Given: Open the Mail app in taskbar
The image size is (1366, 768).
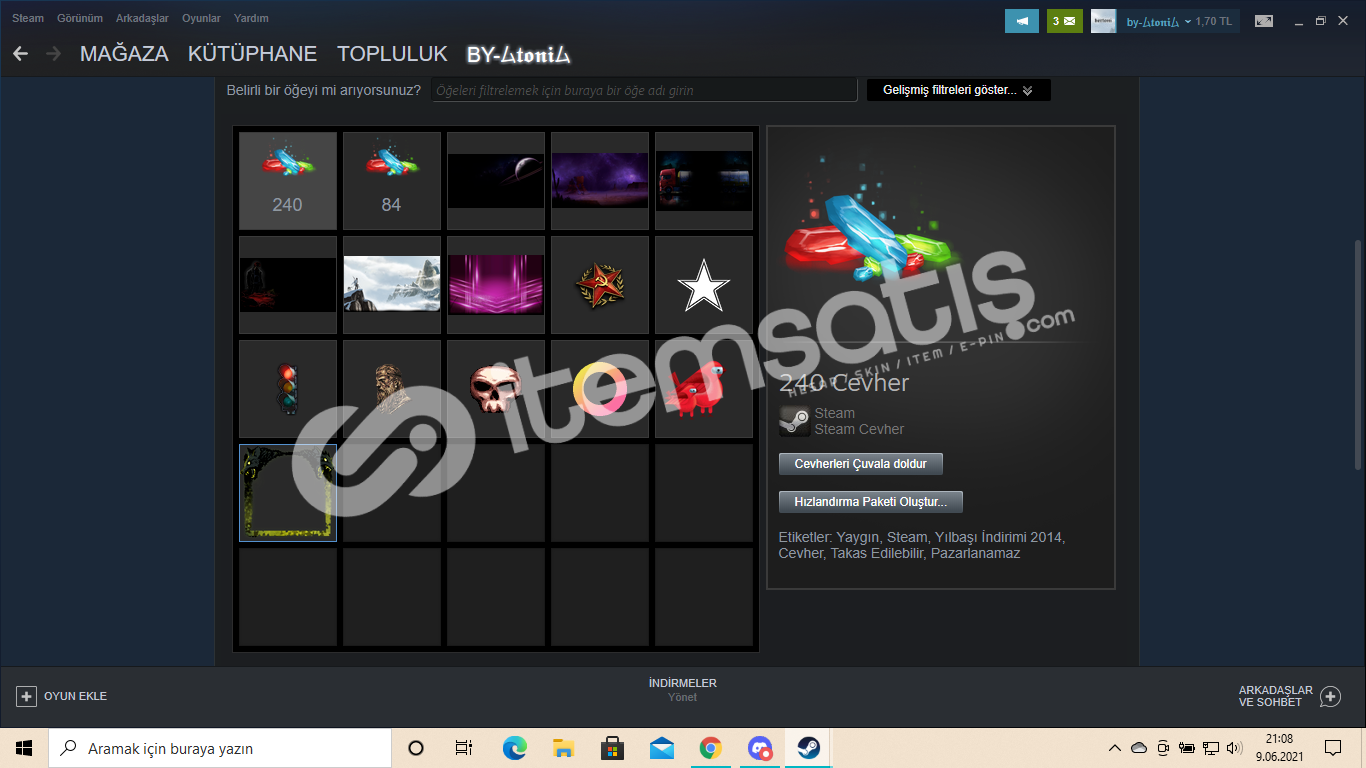Looking at the screenshot, I should (x=661, y=748).
